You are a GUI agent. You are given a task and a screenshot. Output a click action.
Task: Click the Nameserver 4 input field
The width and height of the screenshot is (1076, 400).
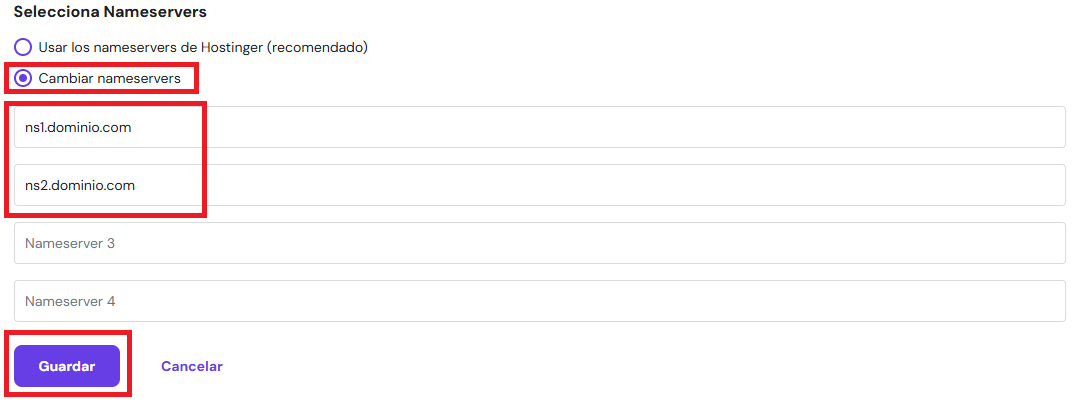point(540,301)
